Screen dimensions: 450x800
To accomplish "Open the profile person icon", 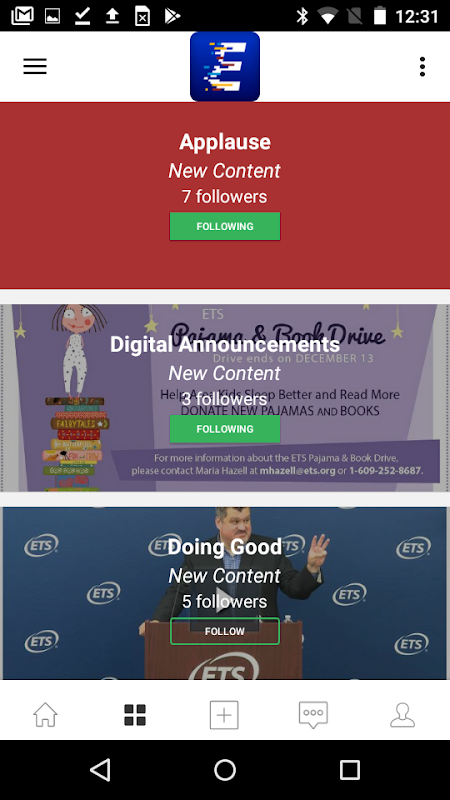I will pos(403,714).
